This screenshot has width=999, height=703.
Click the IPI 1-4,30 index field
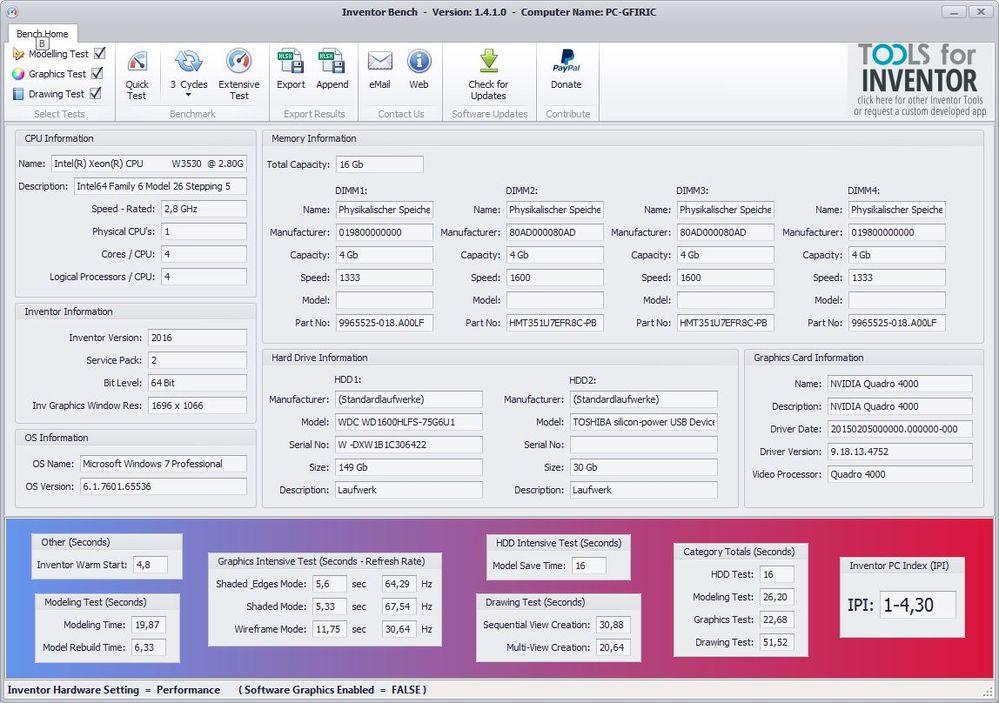(x=917, y=605)
